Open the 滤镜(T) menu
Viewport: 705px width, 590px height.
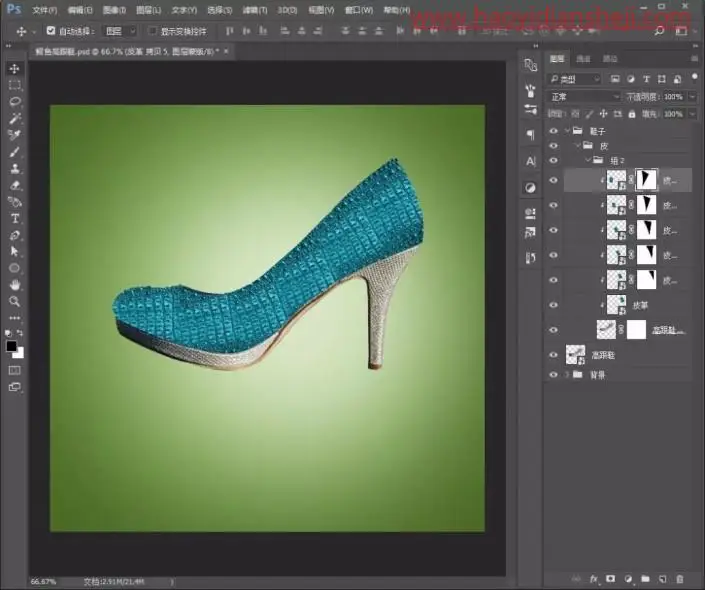pyautogui.click(x=254, y=10)
